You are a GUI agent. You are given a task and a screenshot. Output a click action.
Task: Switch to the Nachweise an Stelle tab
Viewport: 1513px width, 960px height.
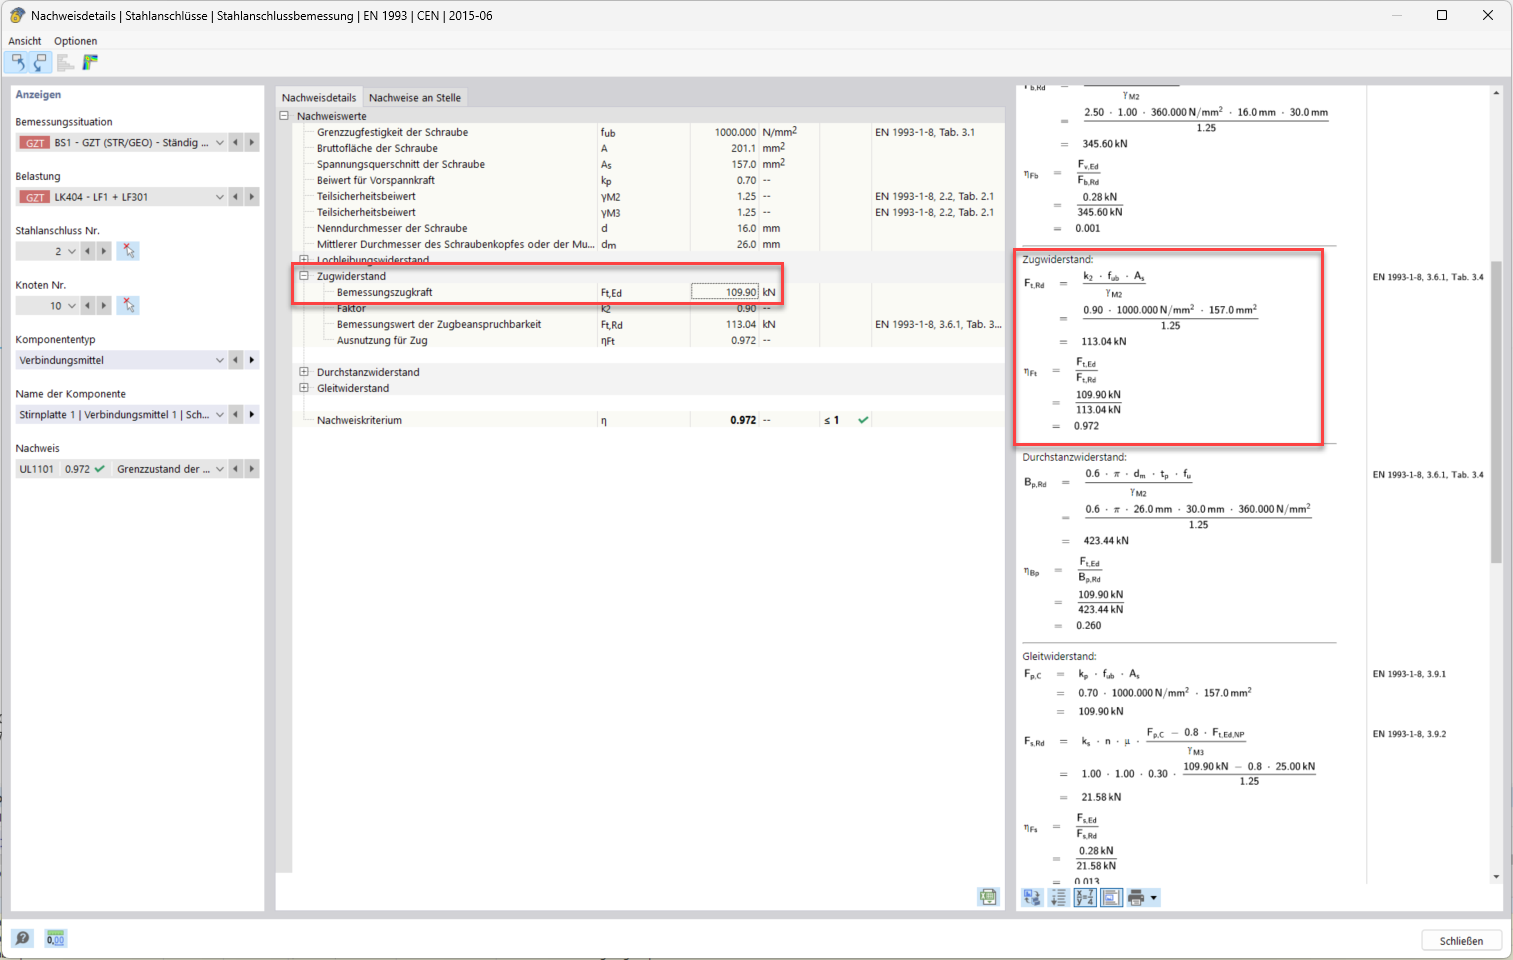[x=413, y=97]
